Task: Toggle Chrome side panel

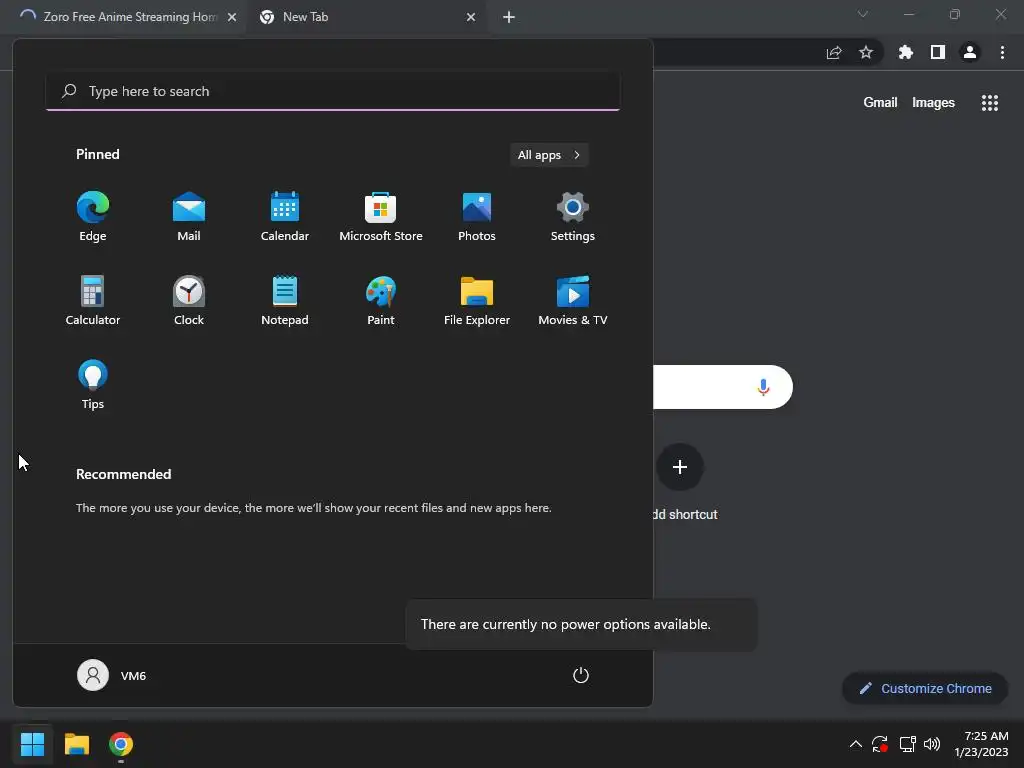Action: 938,52
